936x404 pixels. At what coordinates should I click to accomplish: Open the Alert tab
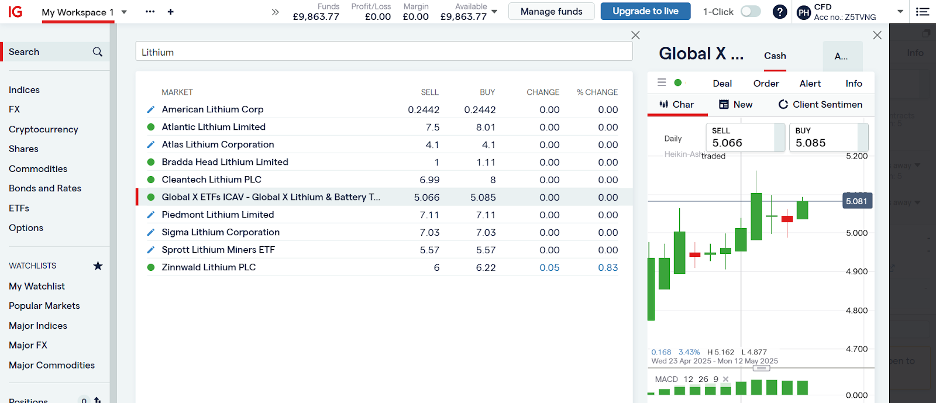(x=810, y=84)
